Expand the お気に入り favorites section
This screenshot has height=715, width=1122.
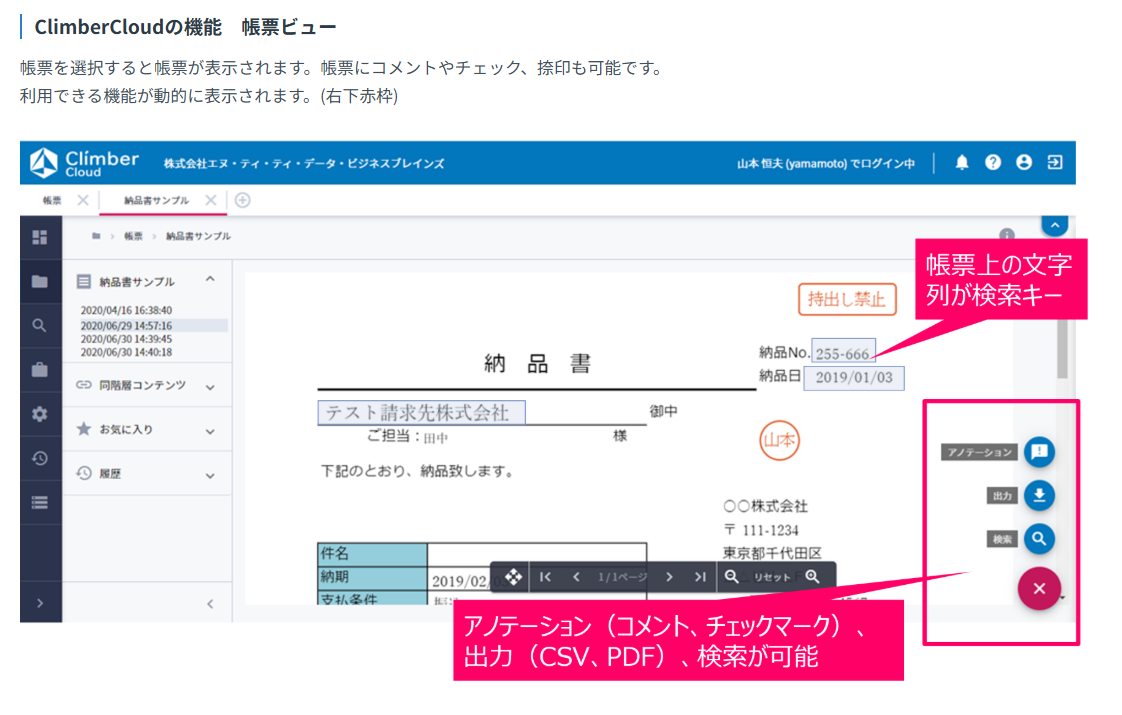(210, 431)
